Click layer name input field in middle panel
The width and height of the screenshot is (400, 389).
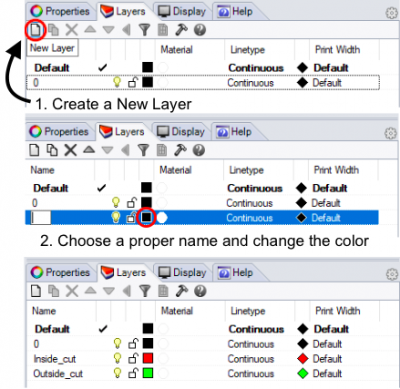point(41,217)
